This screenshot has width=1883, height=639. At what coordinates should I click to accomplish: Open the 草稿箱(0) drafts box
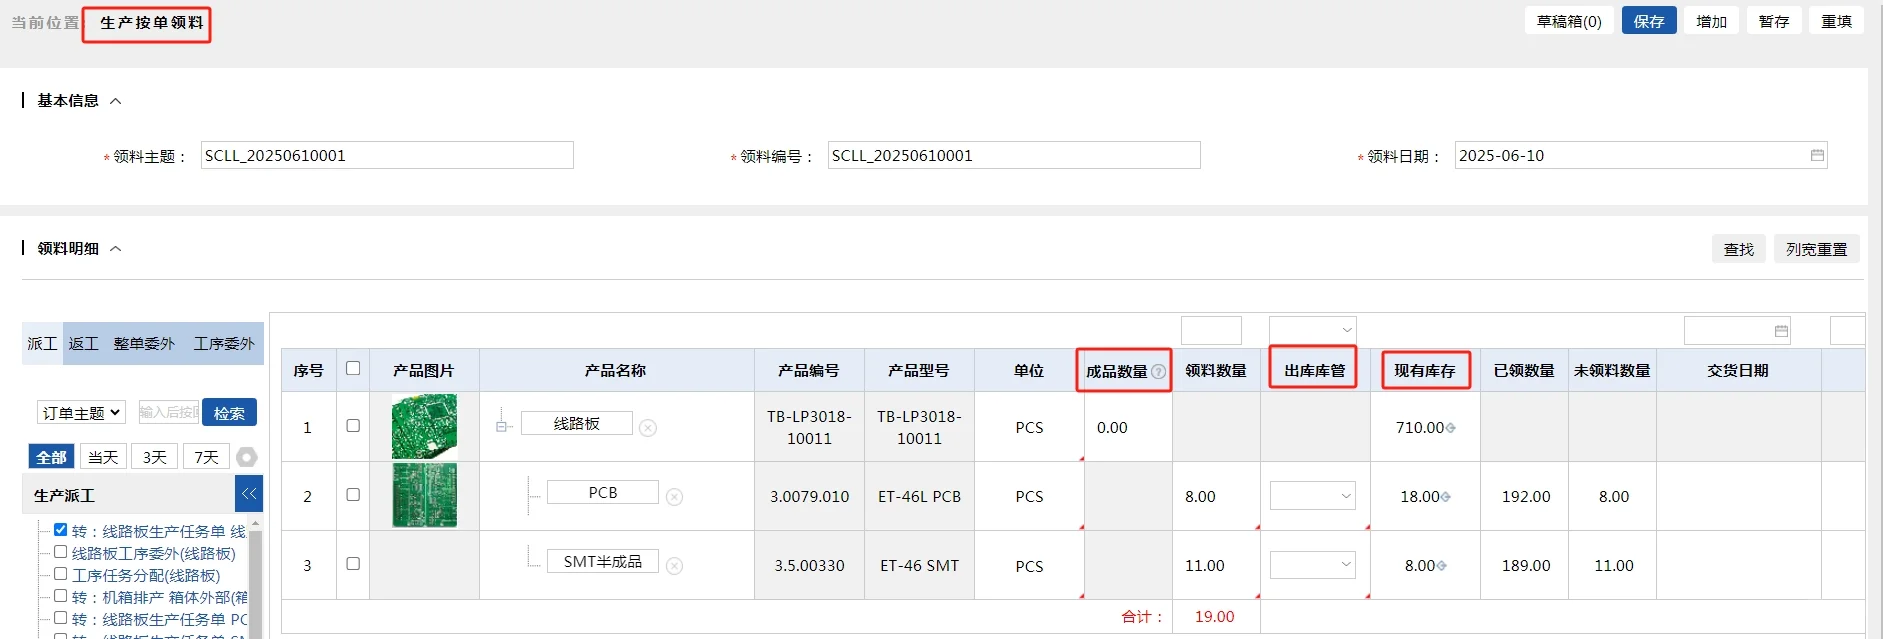coord(1569,21)
